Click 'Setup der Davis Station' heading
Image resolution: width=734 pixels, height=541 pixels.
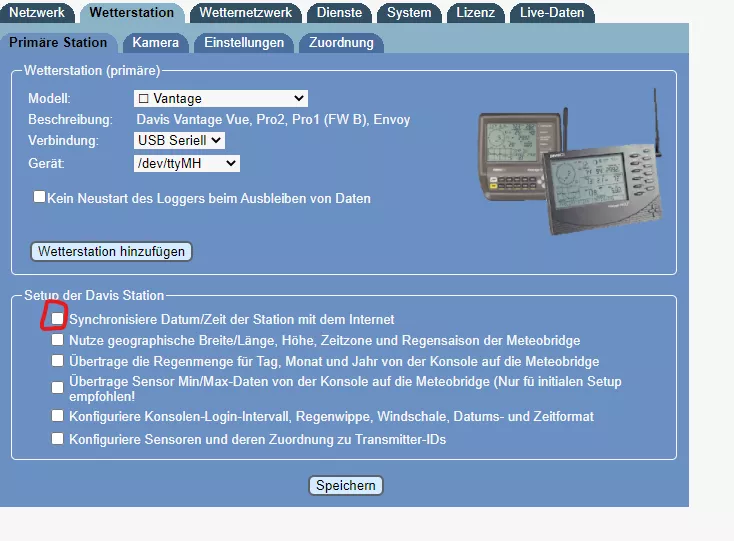94,295
